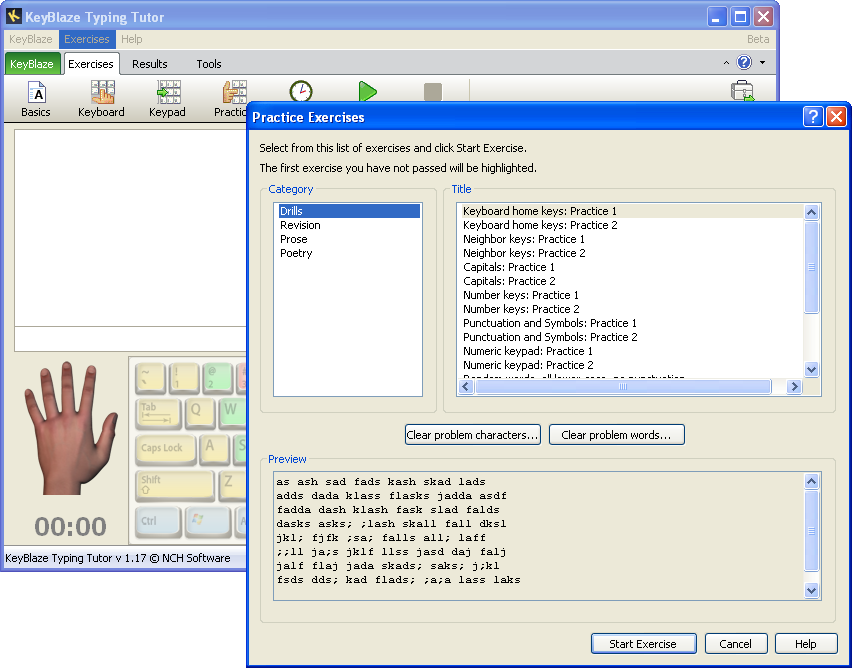Open the Basics exercises icon
The width and height of the screenshot is (852, 668).
point(36,99)
